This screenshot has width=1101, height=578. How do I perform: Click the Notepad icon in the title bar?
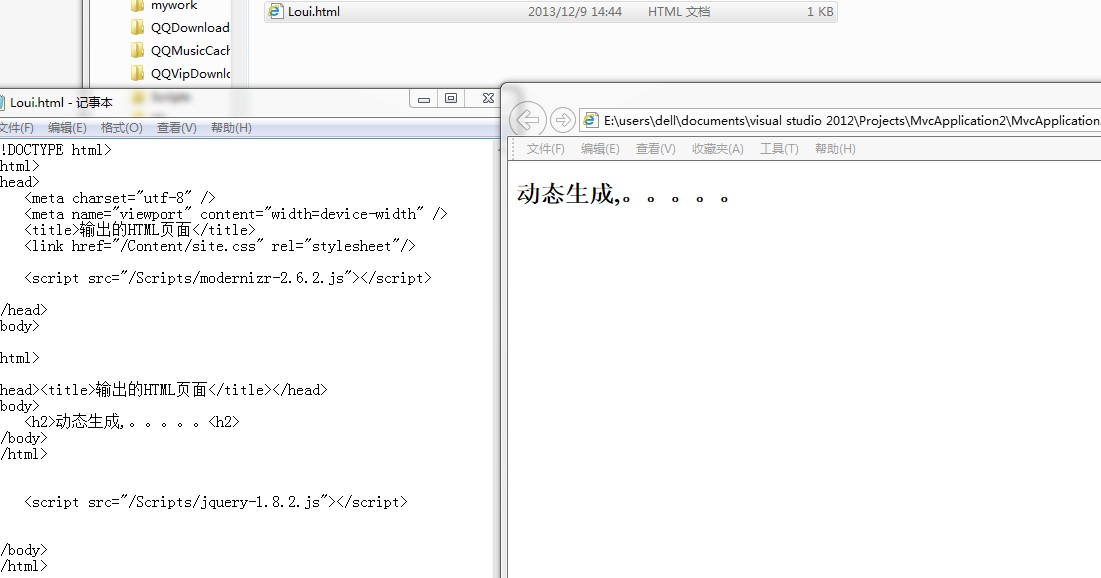point(2,103)
